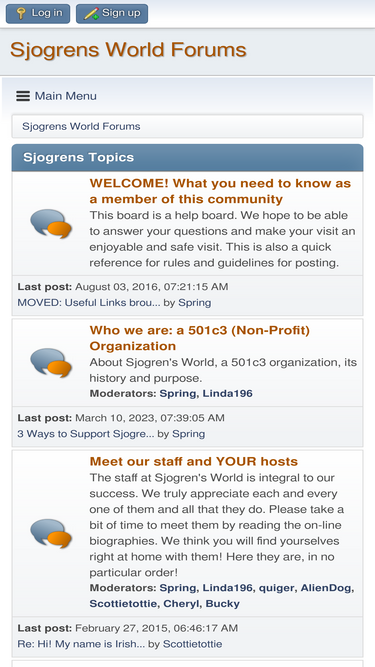Open the 3 Ways to Support Sjogre... post
375x667 pixels.
click(85, 434)
